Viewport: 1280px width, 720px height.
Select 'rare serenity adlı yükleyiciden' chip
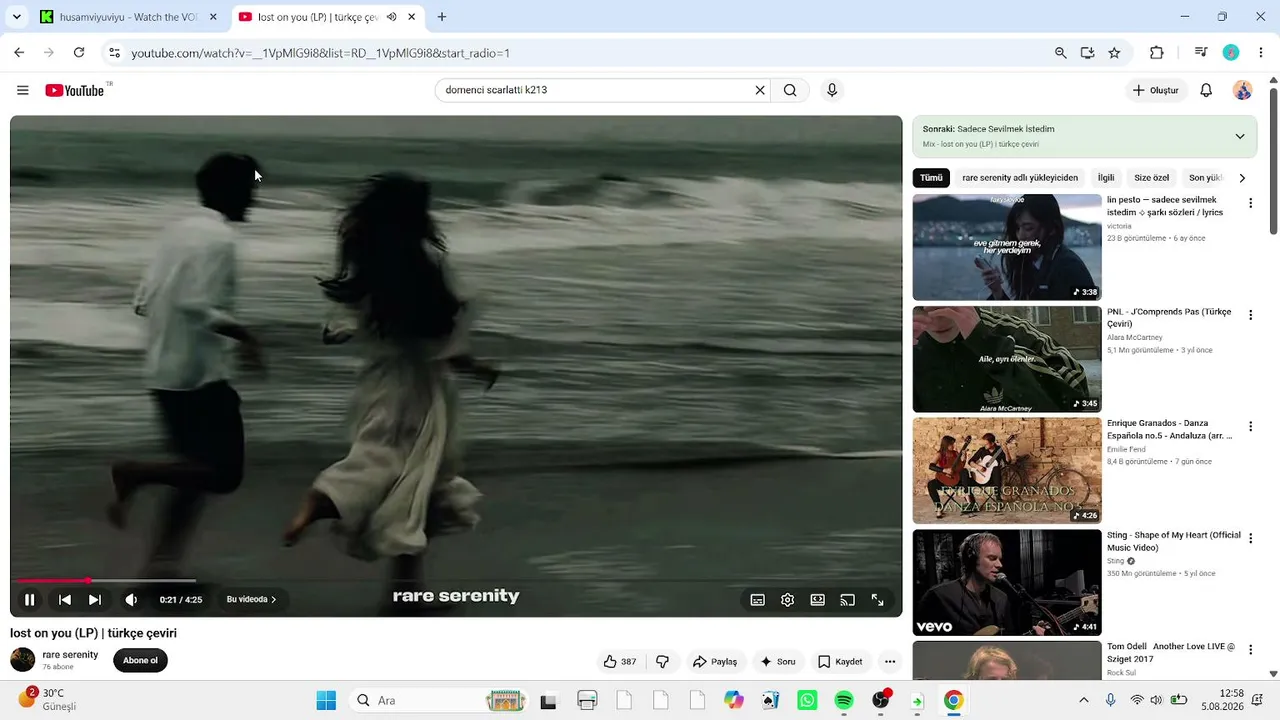[x=1020, y=178]
